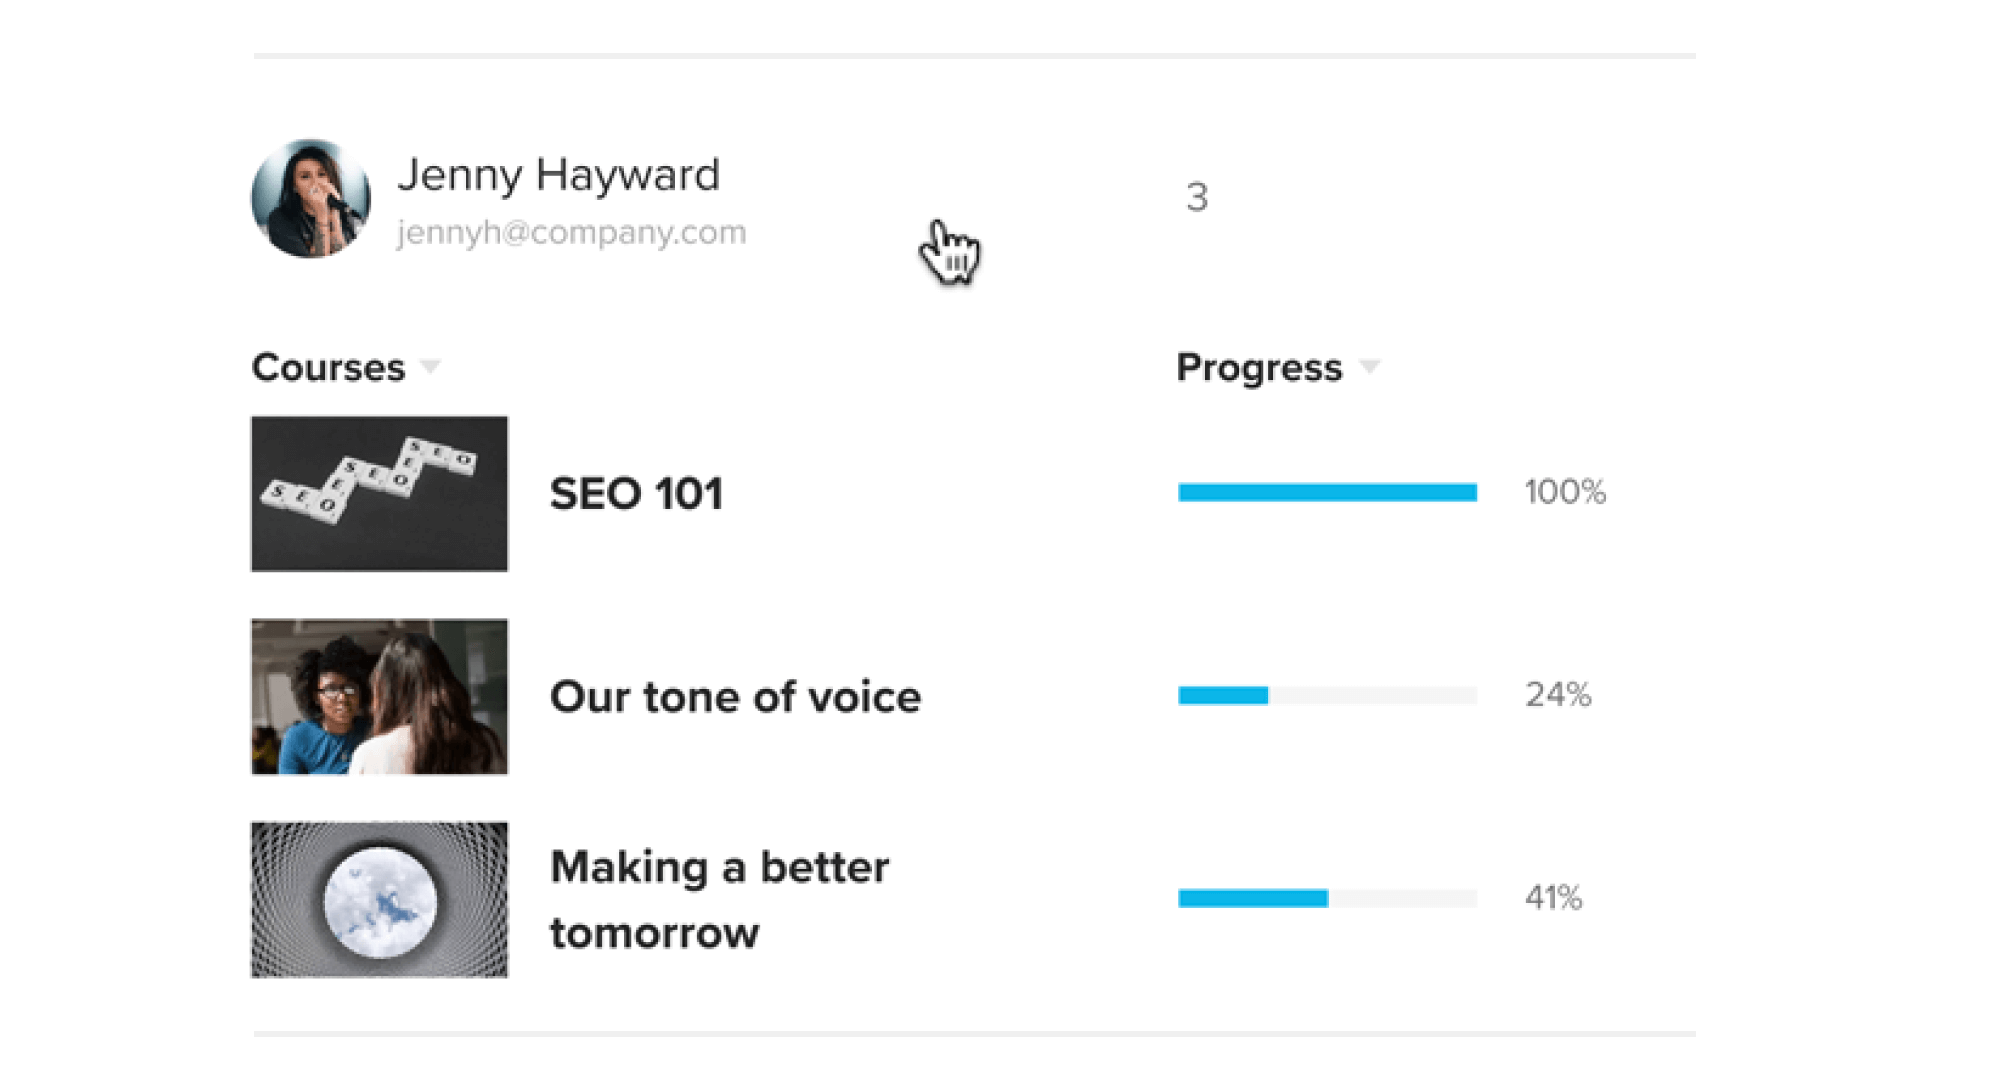Click Jenny Hayward's profile avatar
Screen dimensions: 2000x1080
click(x=311, y=198)
